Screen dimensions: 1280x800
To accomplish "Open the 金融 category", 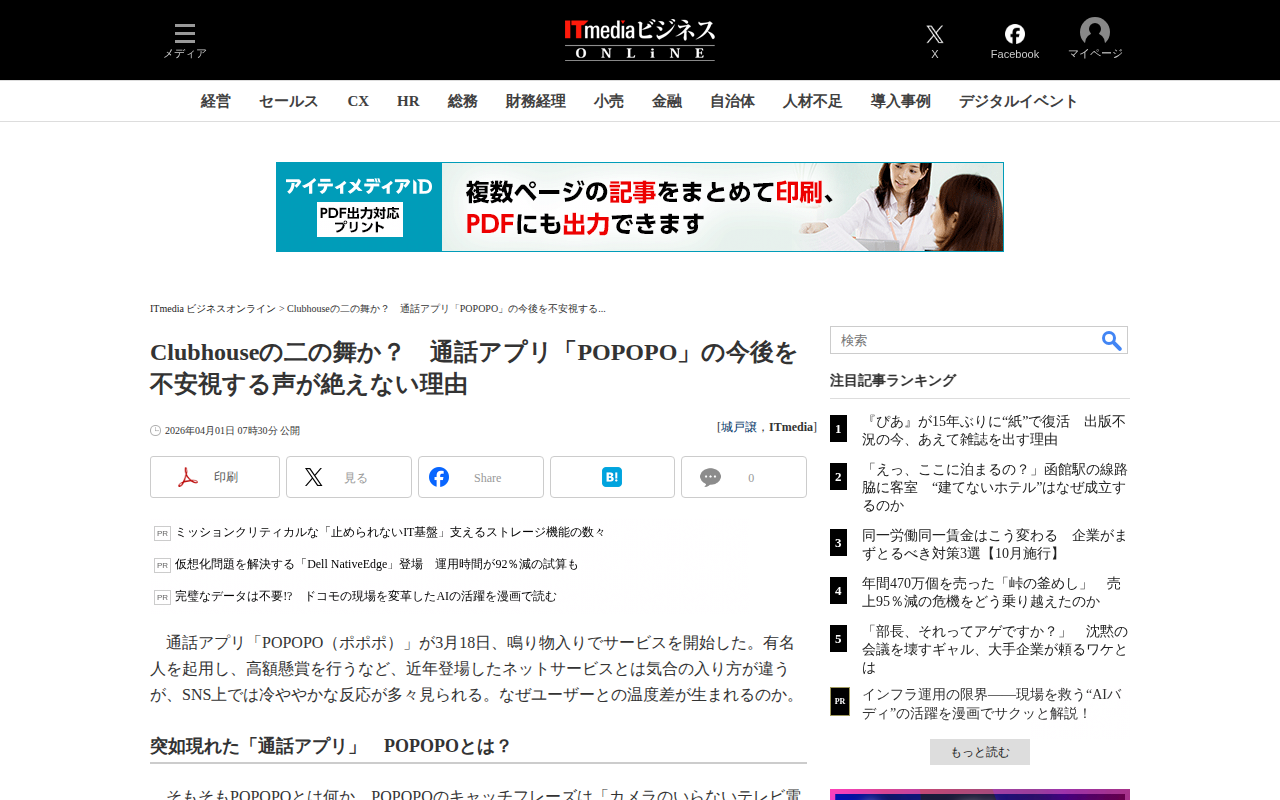I will point(667,101).
